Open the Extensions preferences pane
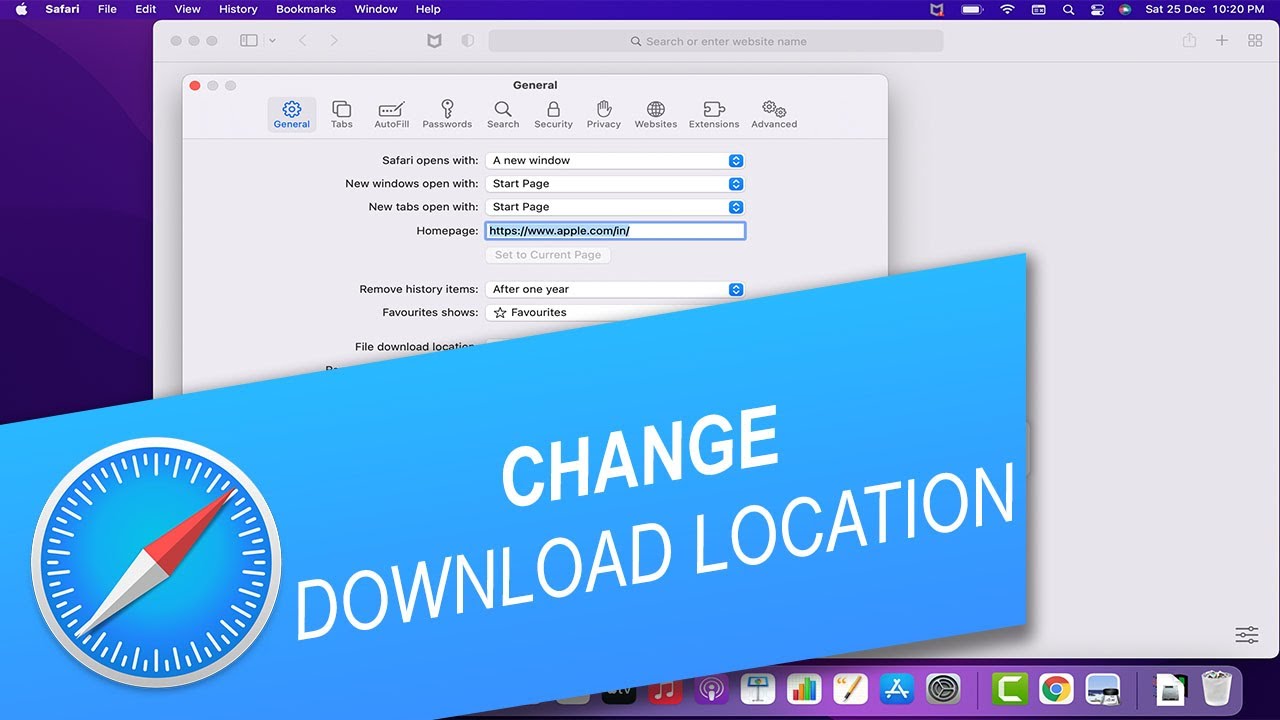 [x=714, y=114]
